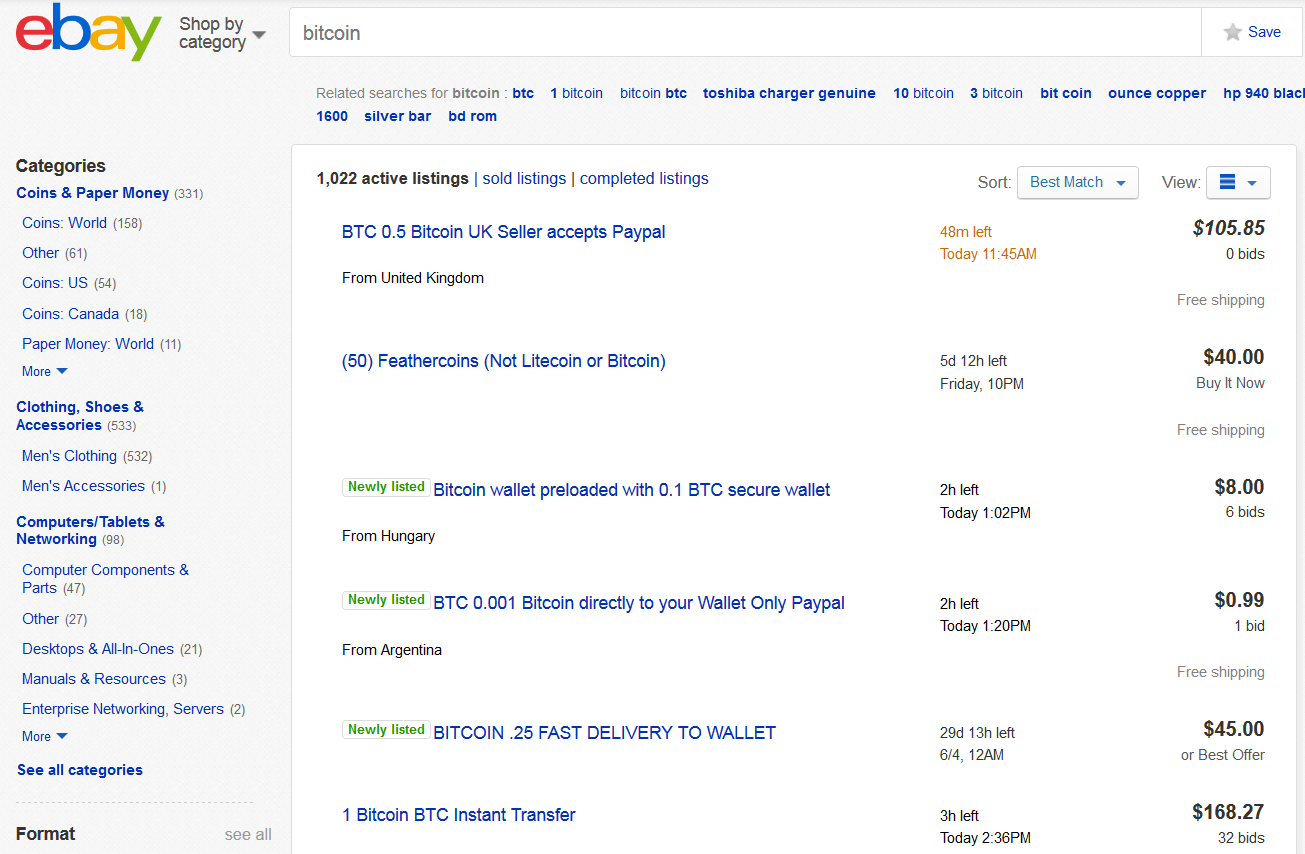Open the list view icon selector
The image size is (1305, 854).
click(x=1238, y=182)
